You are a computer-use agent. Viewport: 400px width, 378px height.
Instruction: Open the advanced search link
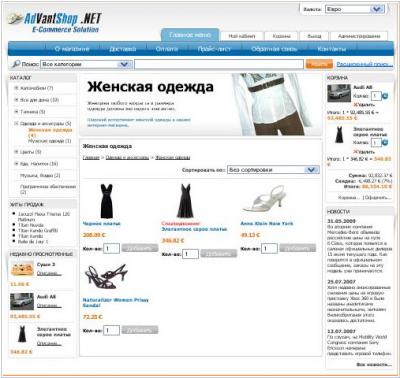pyautogui.click(x=364, y=64)
